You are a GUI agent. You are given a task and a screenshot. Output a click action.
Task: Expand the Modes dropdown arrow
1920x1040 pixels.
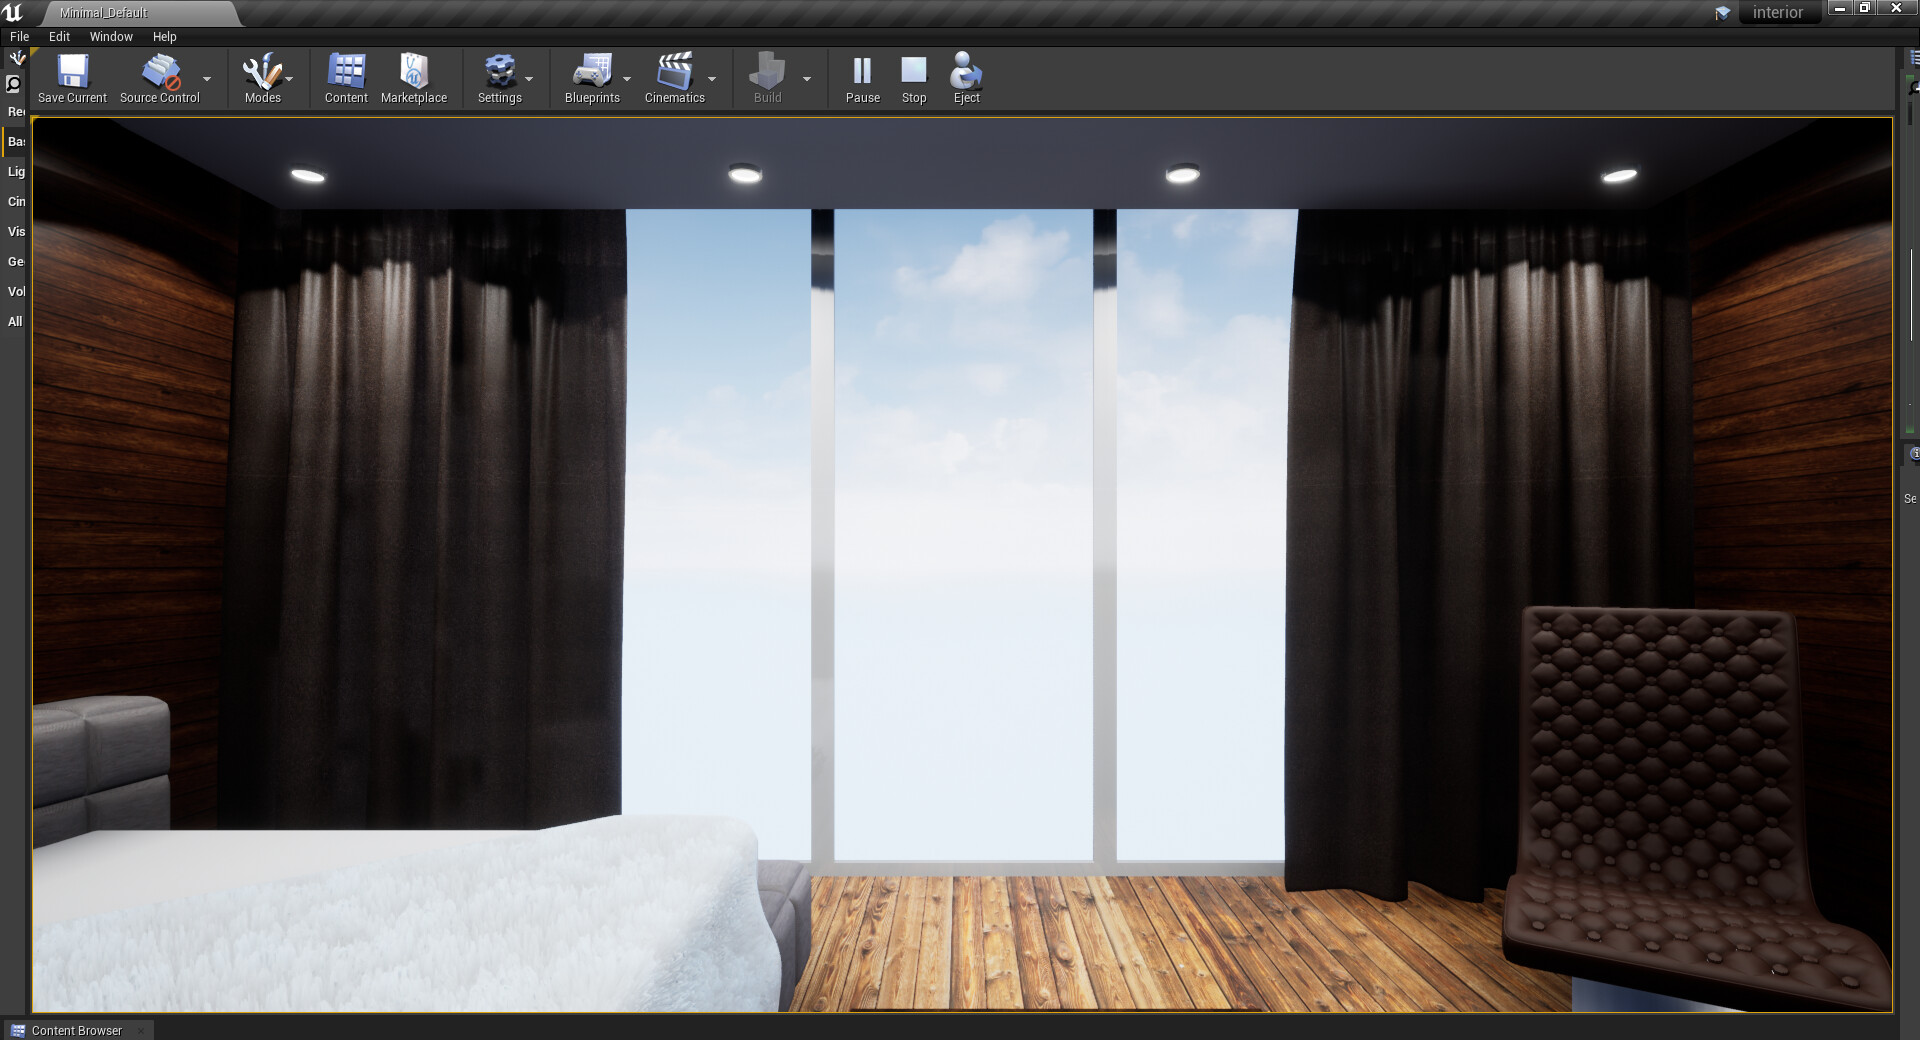pos(290,80)
